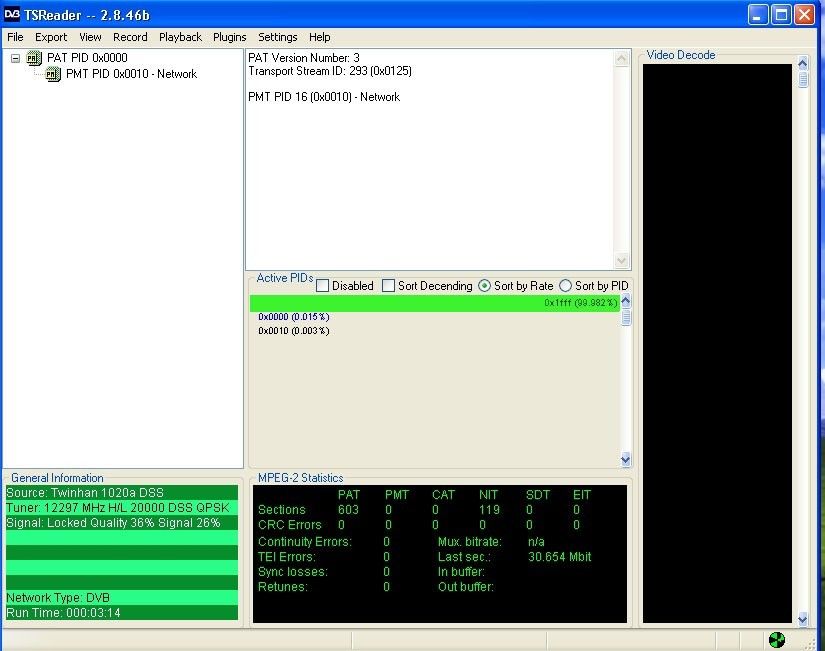Viewport: 825px width, 651px height.
Task: Select the Sort by Rate radio button
Action: coord(484,286)
